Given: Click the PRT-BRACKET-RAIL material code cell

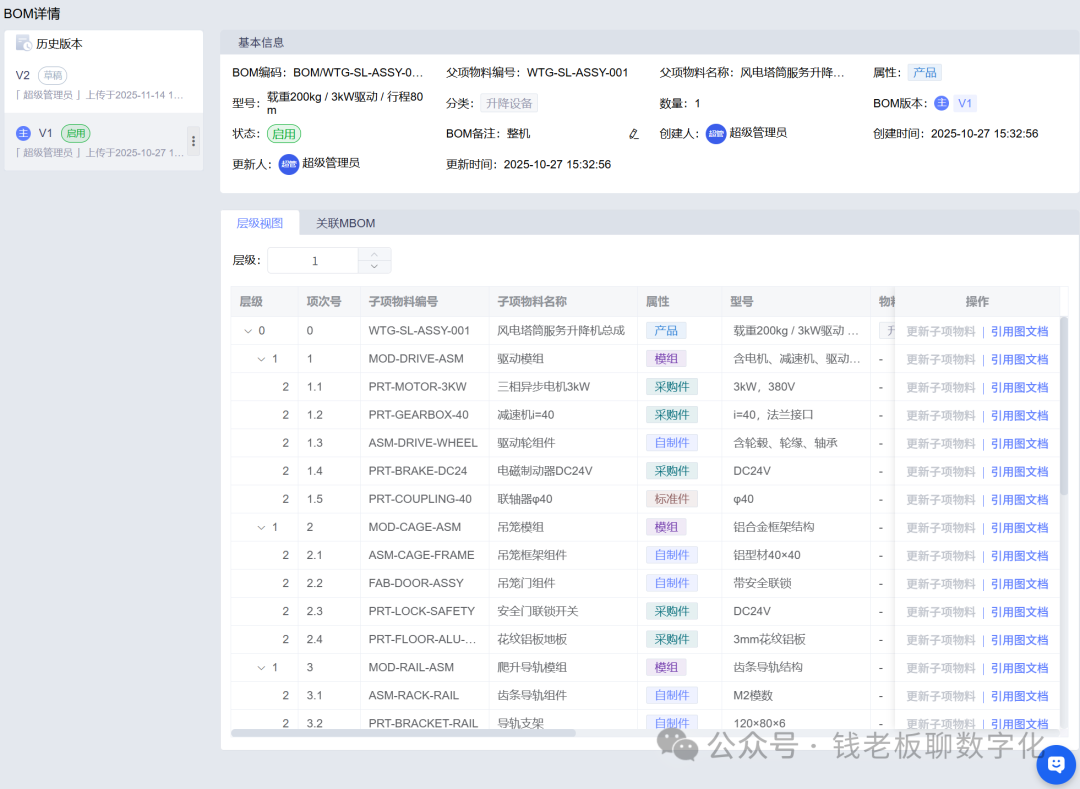Looking at the screenshot, I should pyautogui.click(x=423, y=724).
